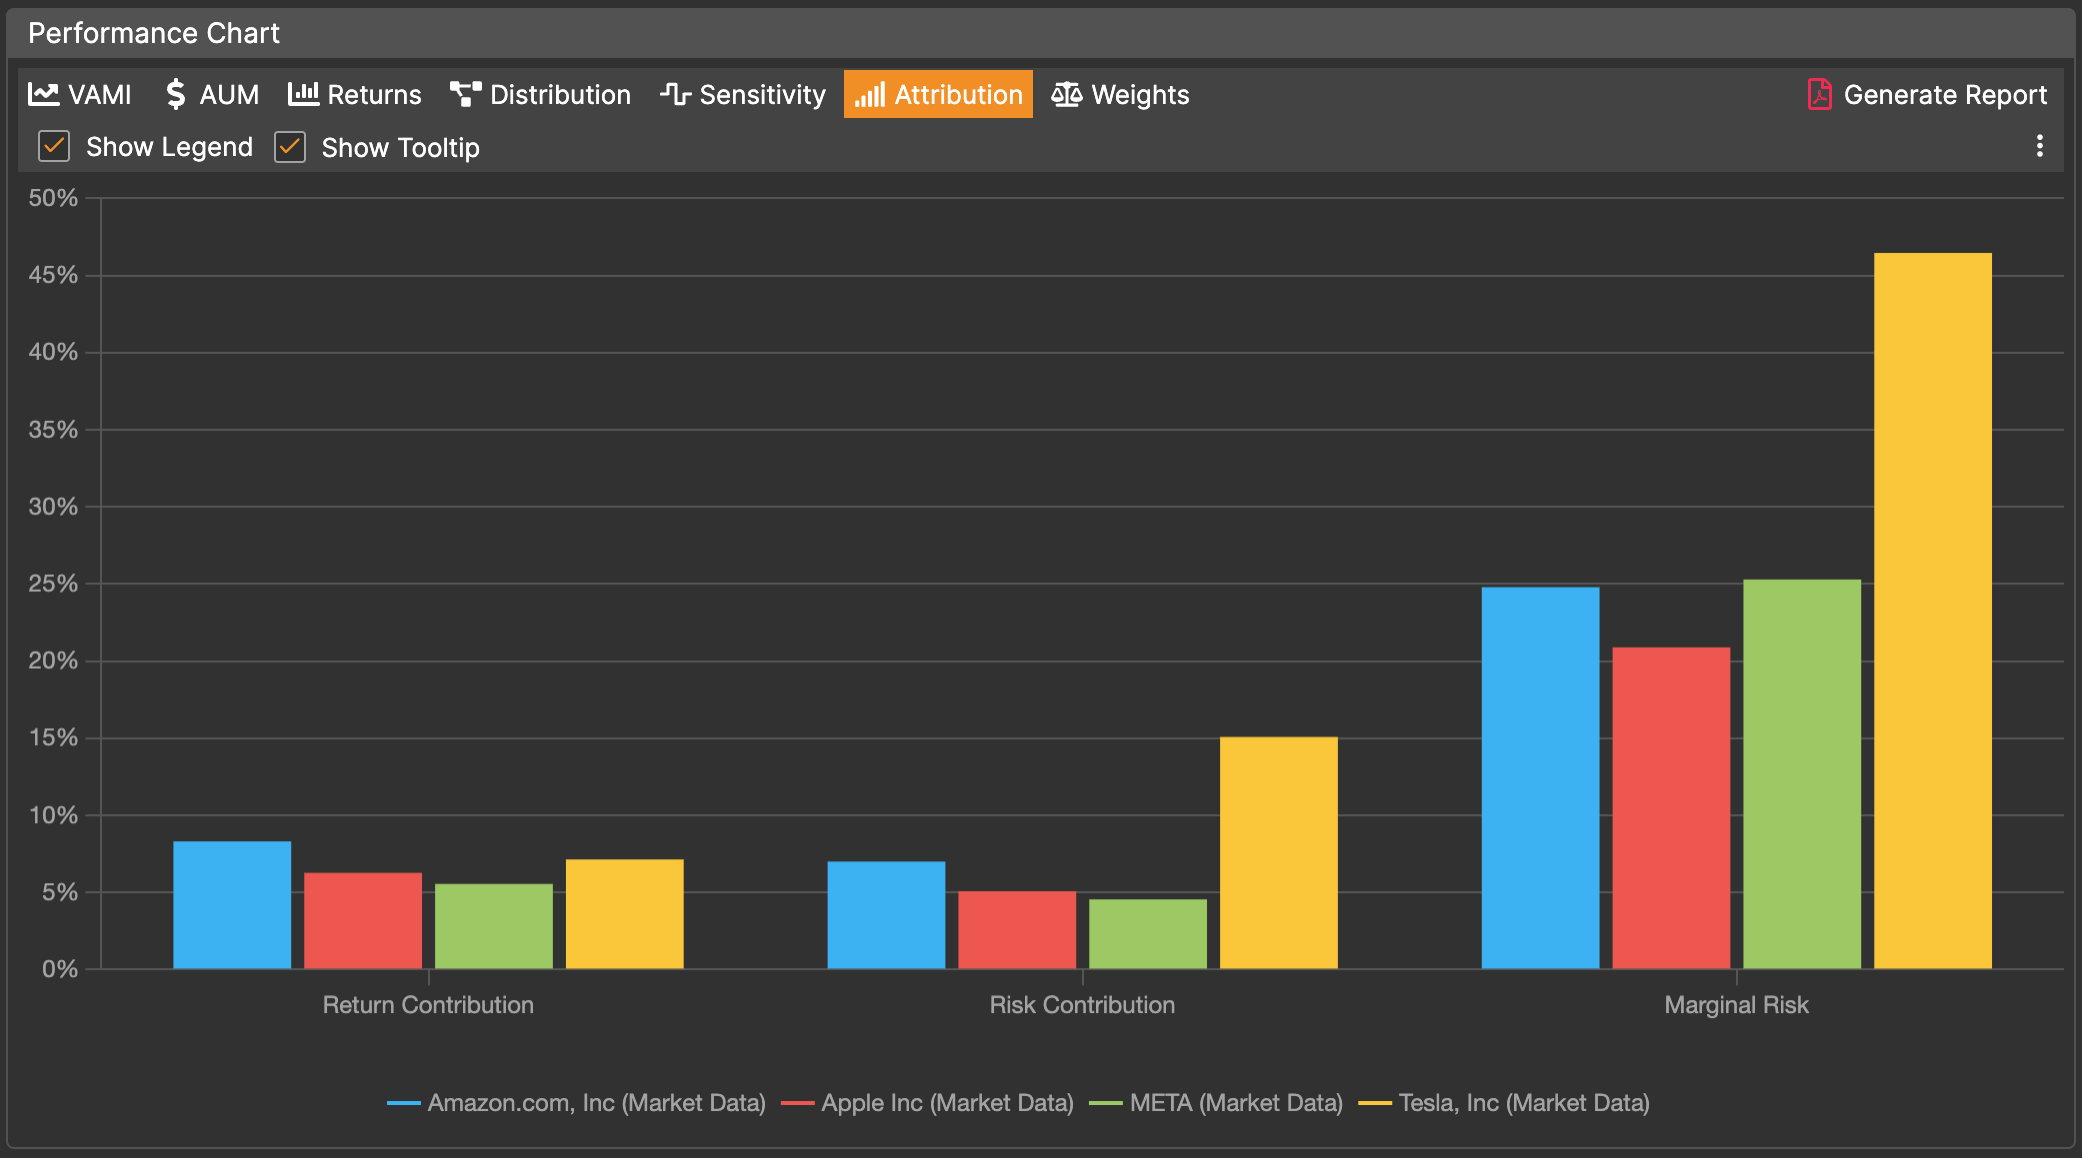Toggle Amazon.com, Inc legend entry
The height and width of the screenshot is (1158, 2082).
pyautogui.click(x=596, y=1102)
